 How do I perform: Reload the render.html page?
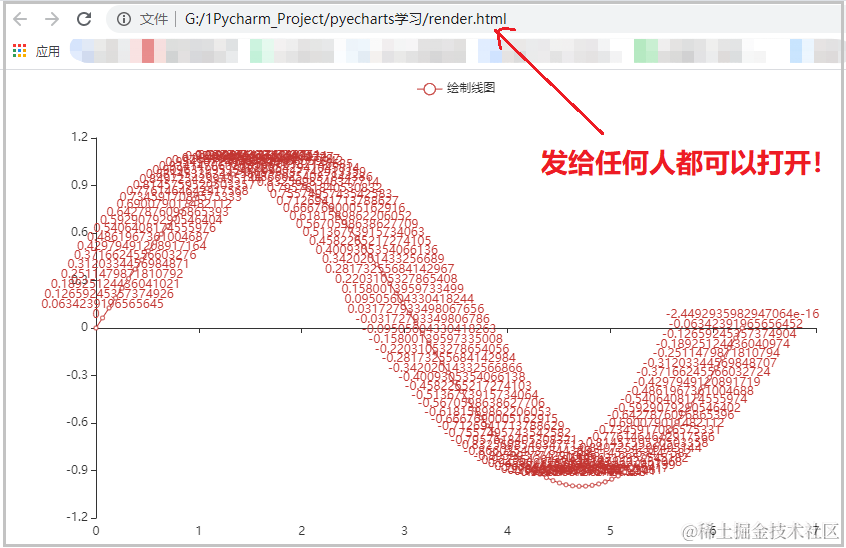[x=84, y=19]
